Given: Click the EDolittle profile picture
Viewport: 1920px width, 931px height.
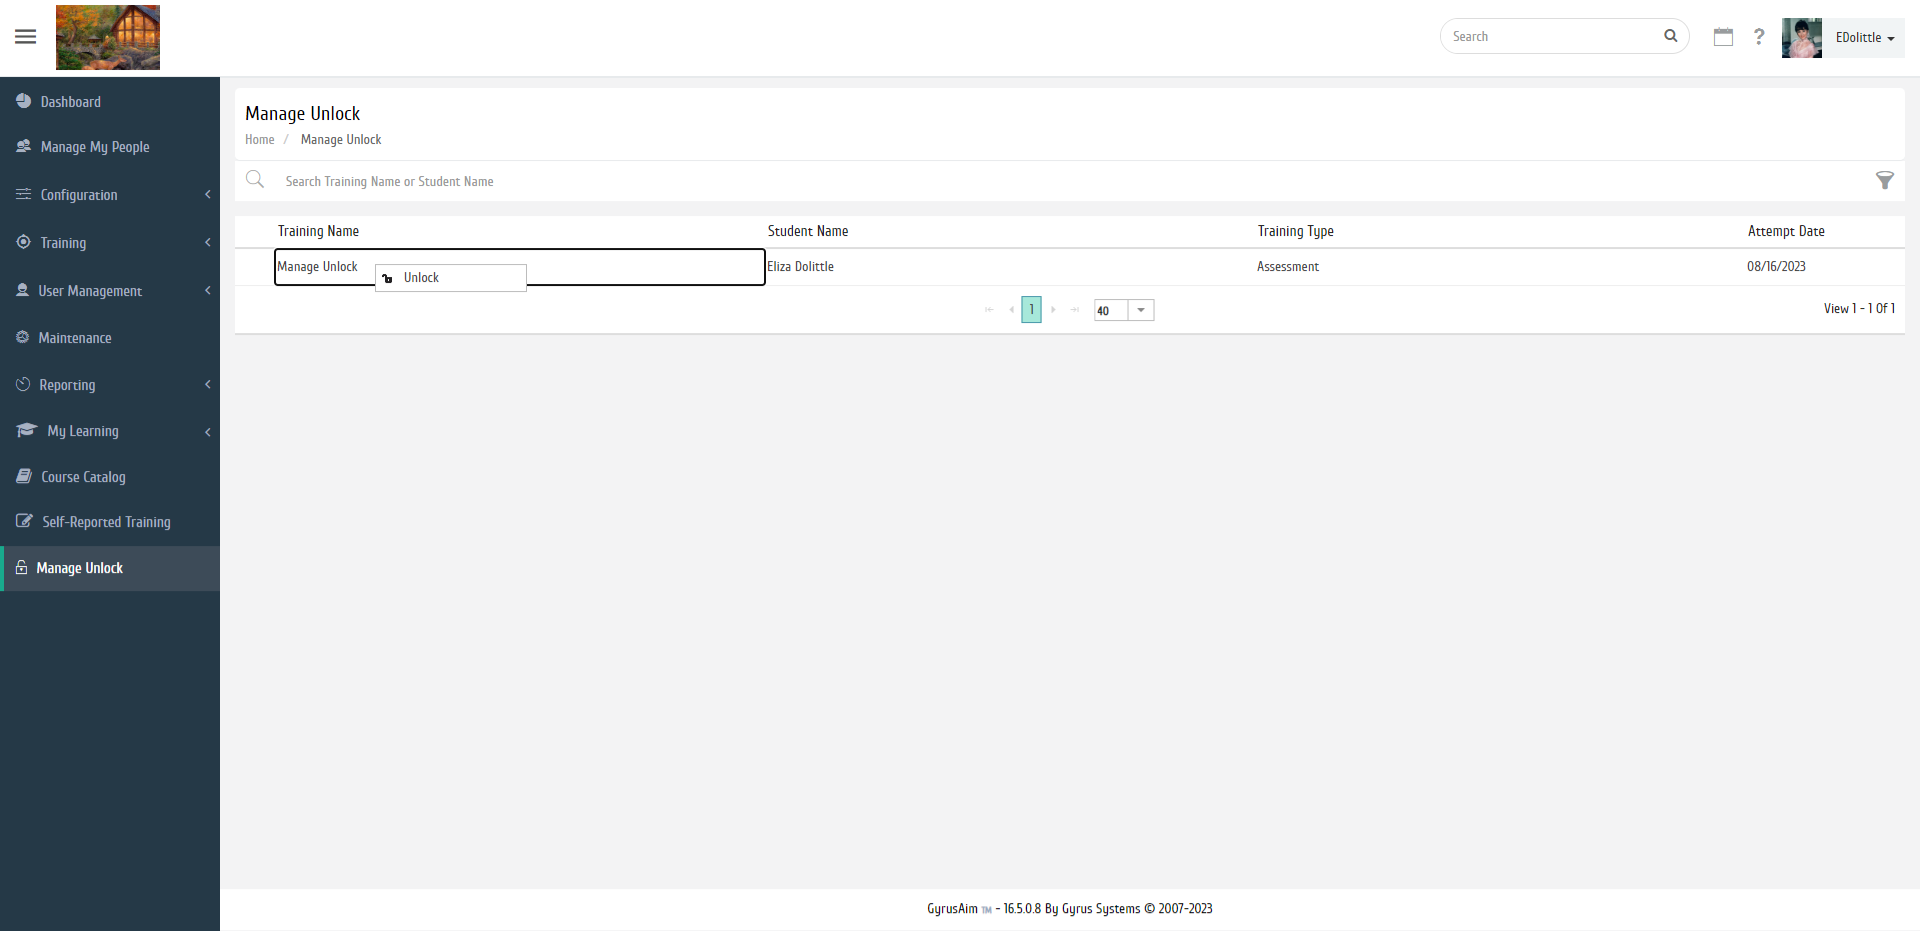Looking at the screenshot, I should (x=1801, y=38).
